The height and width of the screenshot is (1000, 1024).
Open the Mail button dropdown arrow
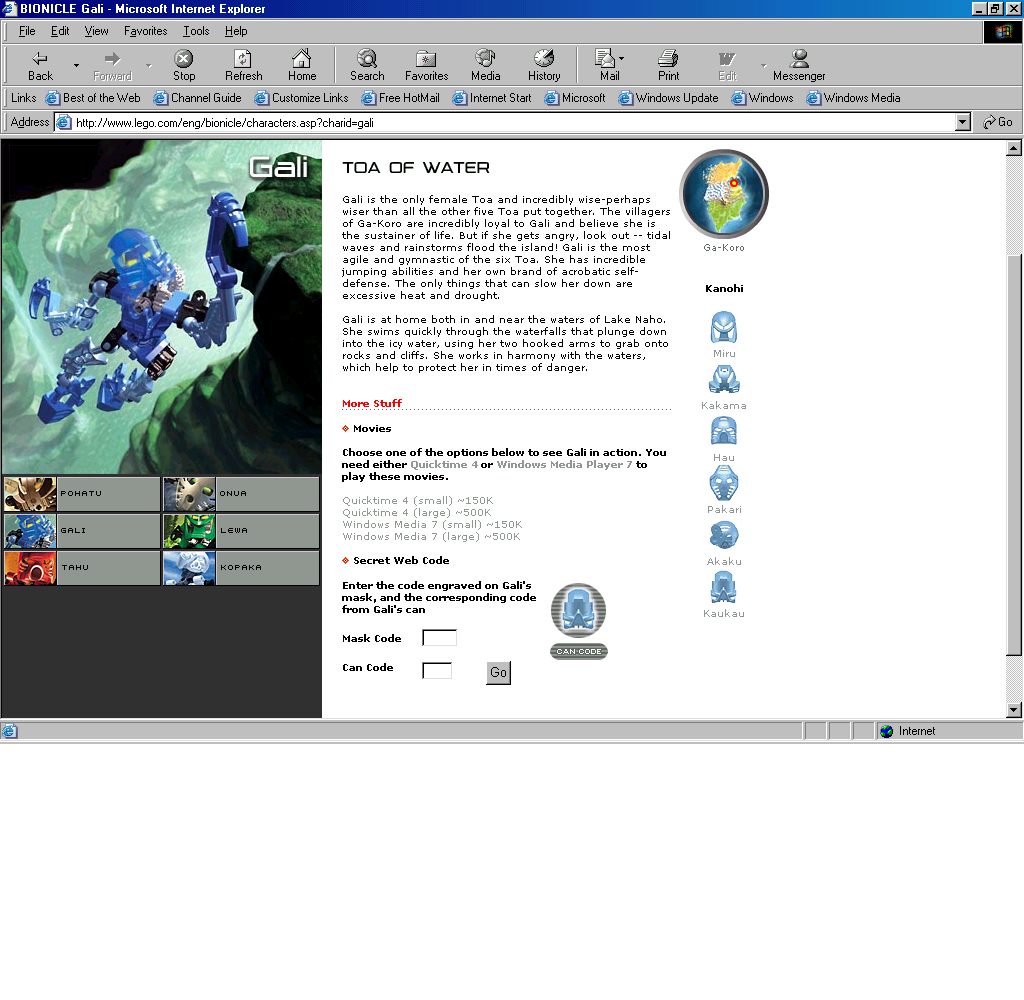tap(621, 58)
